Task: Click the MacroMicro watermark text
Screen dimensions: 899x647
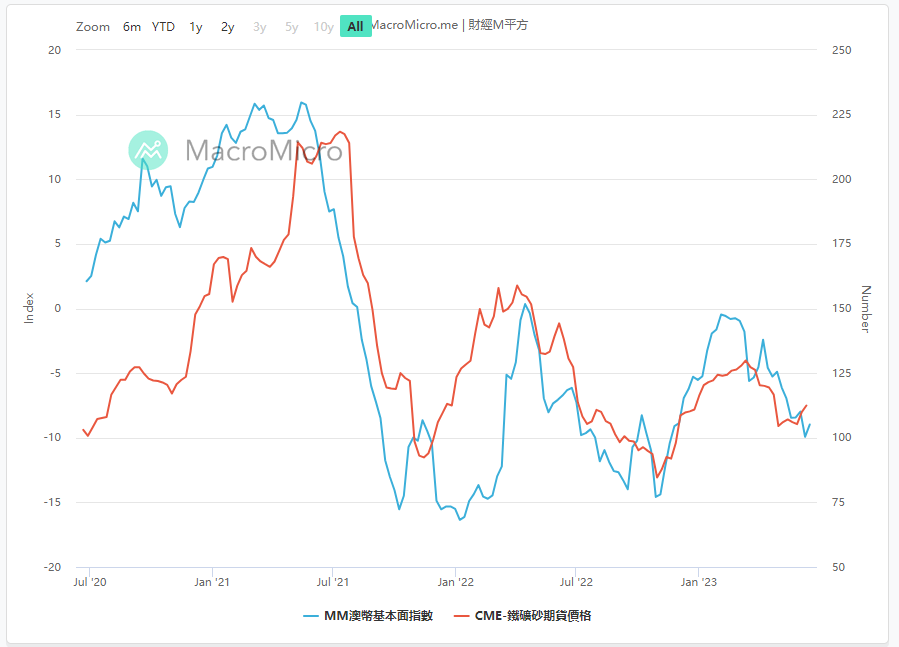Action: tap(264, 151)
